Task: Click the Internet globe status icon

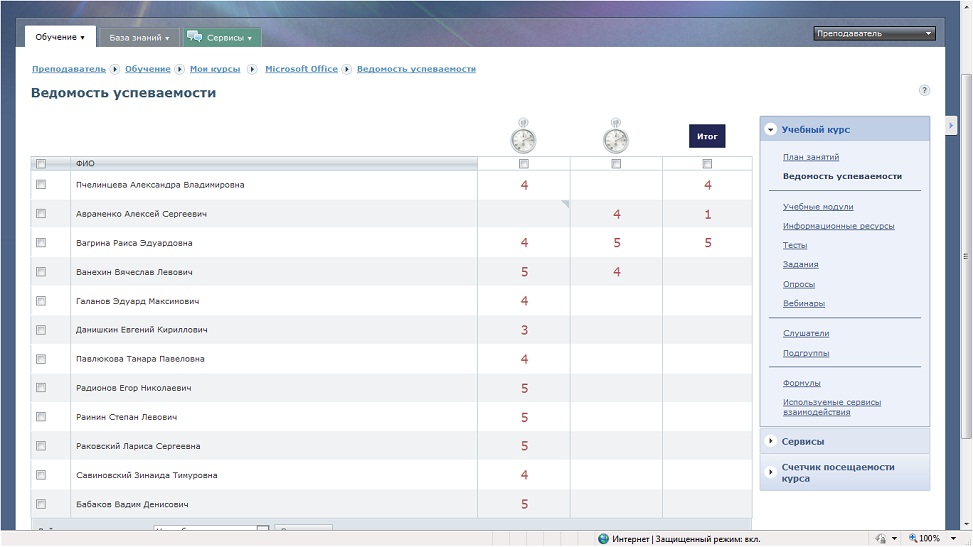Action: coord(603,539)
